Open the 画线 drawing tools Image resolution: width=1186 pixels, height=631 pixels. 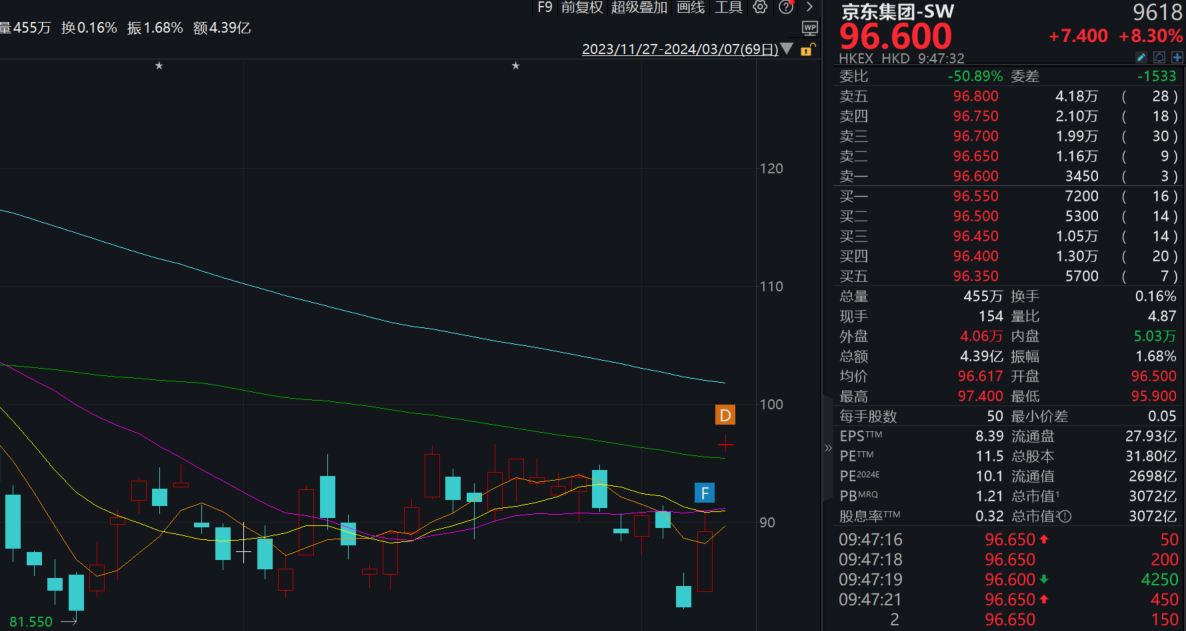(691, 8)
